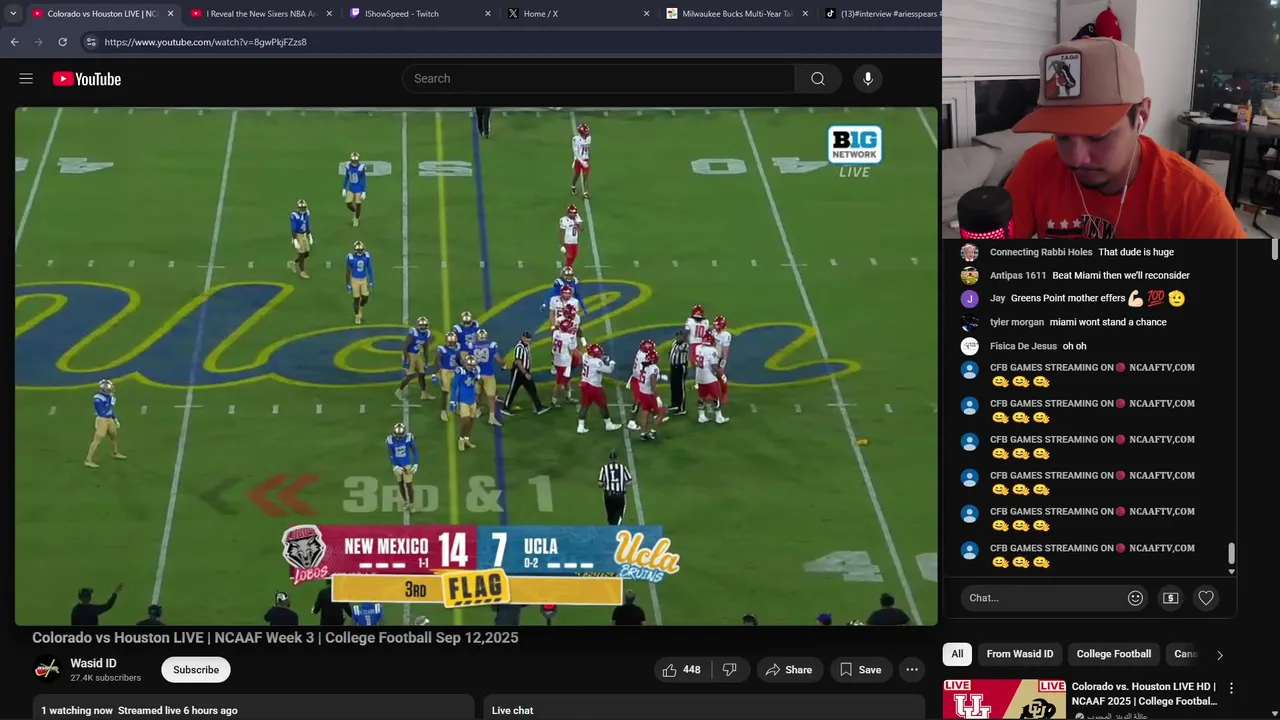Close the Sixers NBA tab
This screenshot has height=720, width=1280.
329,14
